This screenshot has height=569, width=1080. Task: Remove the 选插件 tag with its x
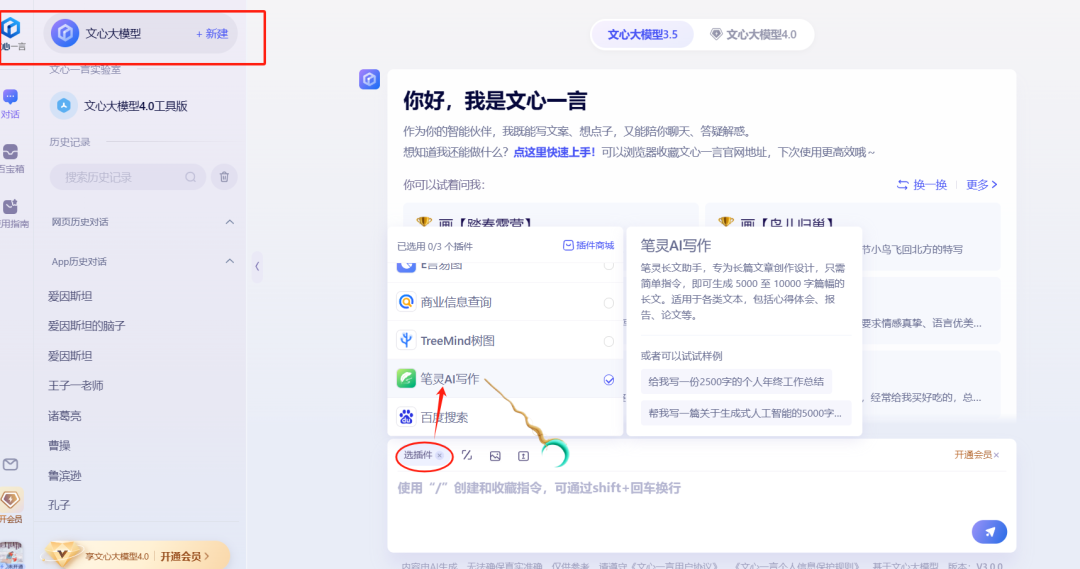439,455
